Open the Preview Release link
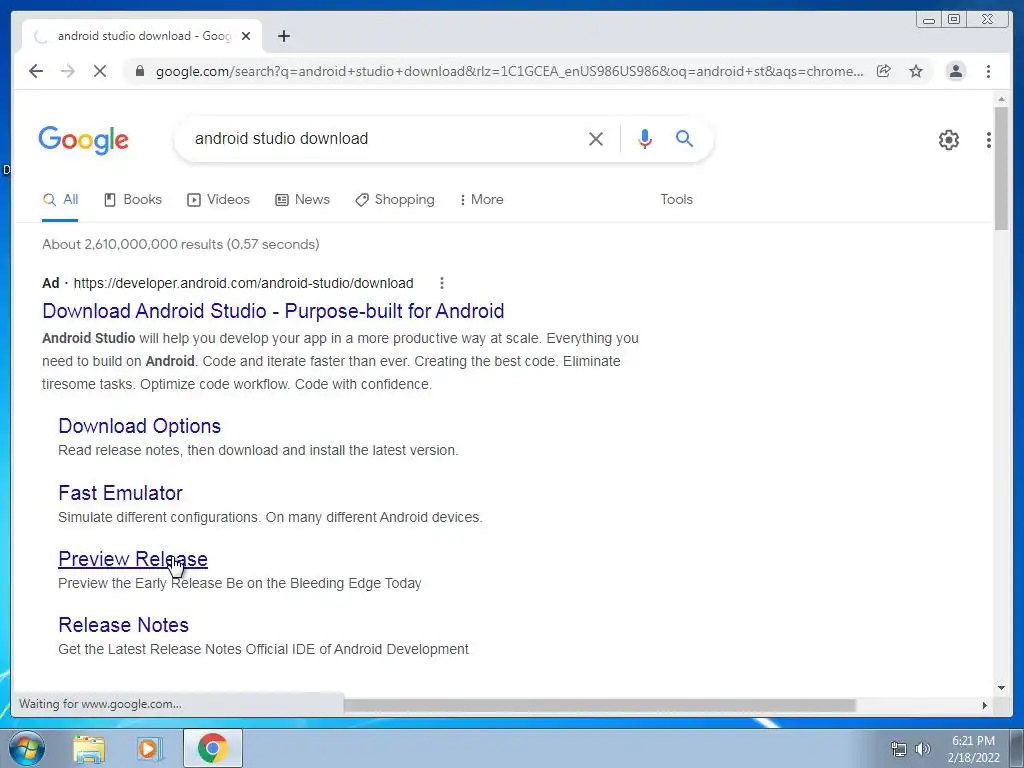The height and width of the screenshot is (768, 1024). point(133,559)
